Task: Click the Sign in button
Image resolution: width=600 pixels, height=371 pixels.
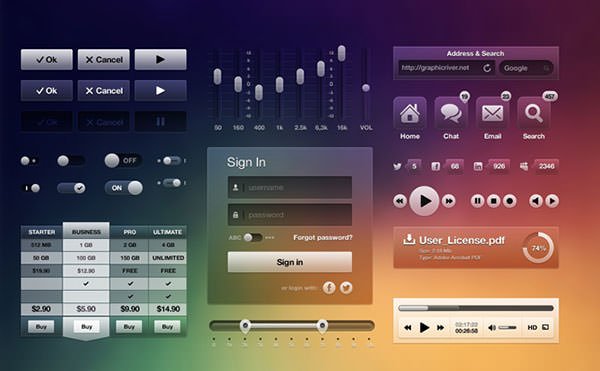Action: point(290,262)
